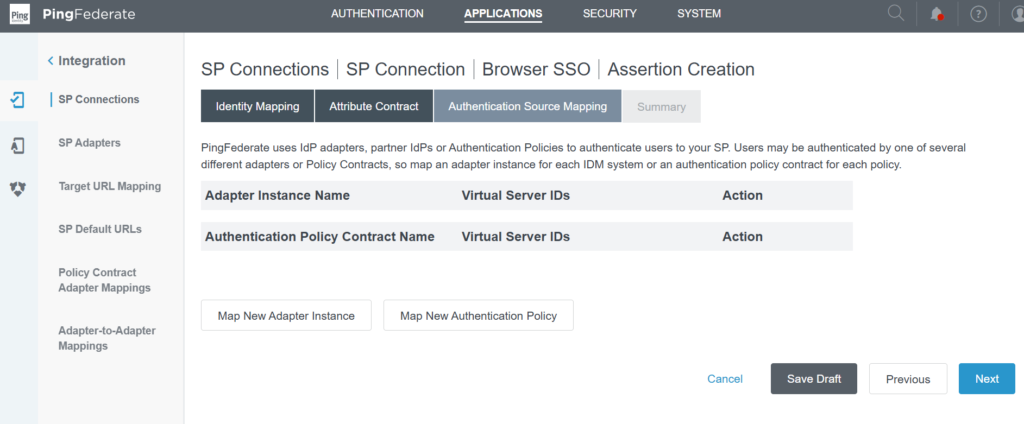Open the SYSTEM top menu
1024x424 pixels.
click(699, 13)
